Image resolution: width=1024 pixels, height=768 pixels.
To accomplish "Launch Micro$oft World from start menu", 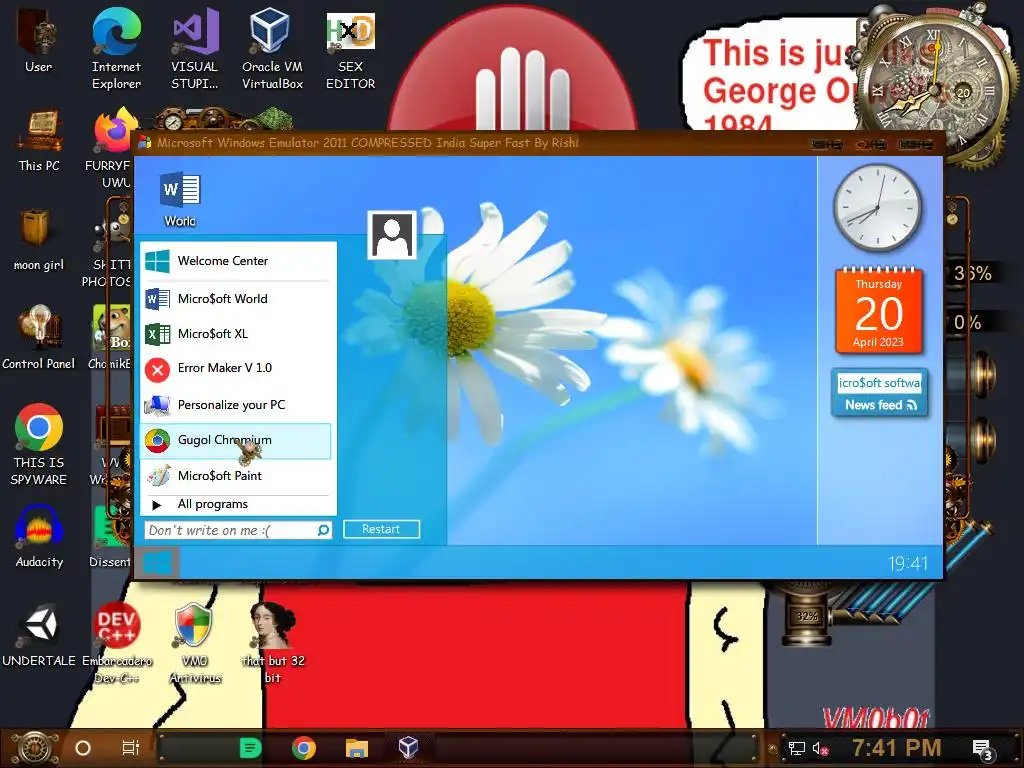I will [x=238, y=298].
